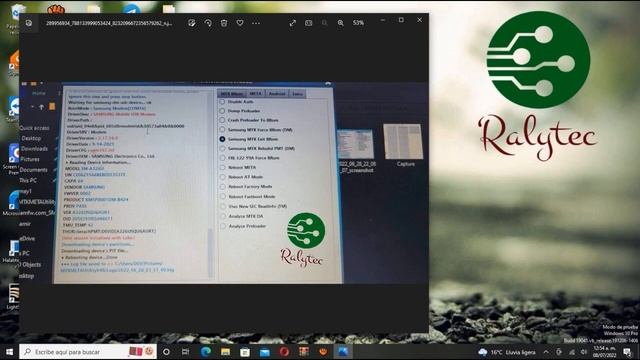The height and width of the screenshot is (360, 640).
Task: Click the photo file name in title bar
Action: tap(109, 23)
